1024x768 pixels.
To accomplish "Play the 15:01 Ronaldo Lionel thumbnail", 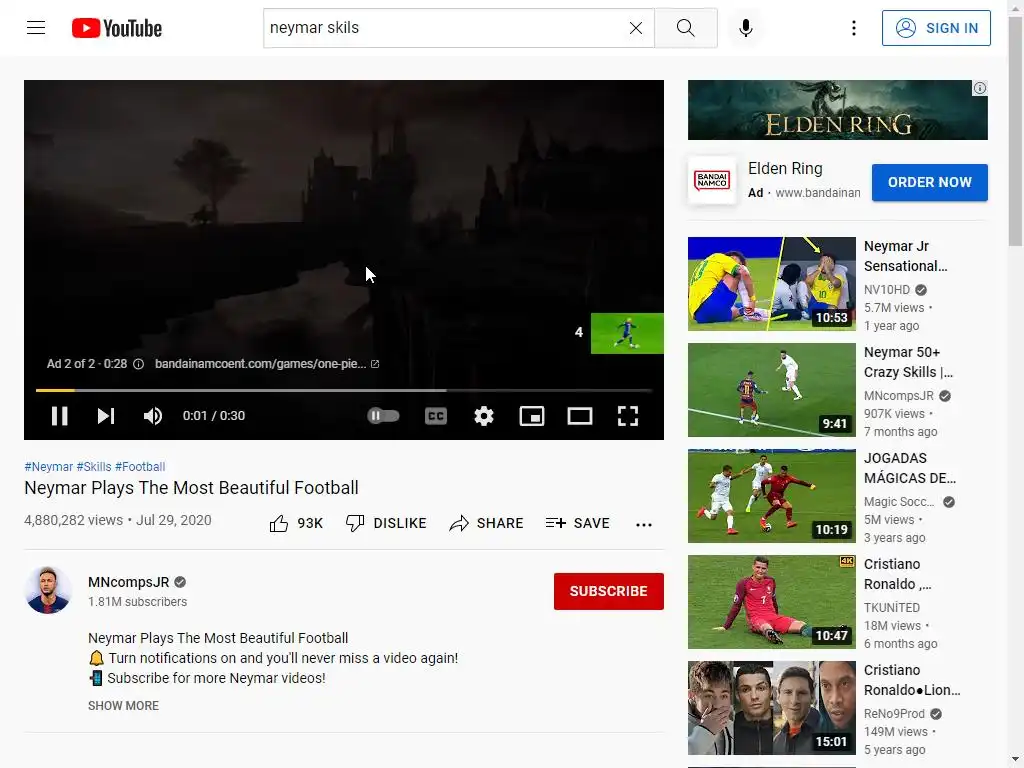I will point(771,708).
